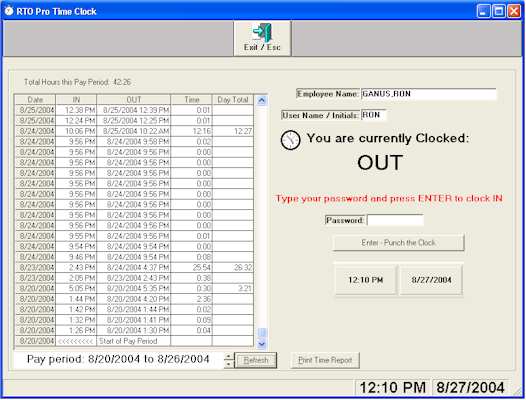The height and width of the screenshot is (400, 526).
Task: Maximize the RTO Pro Time Clock window
Action: point(498,11)
